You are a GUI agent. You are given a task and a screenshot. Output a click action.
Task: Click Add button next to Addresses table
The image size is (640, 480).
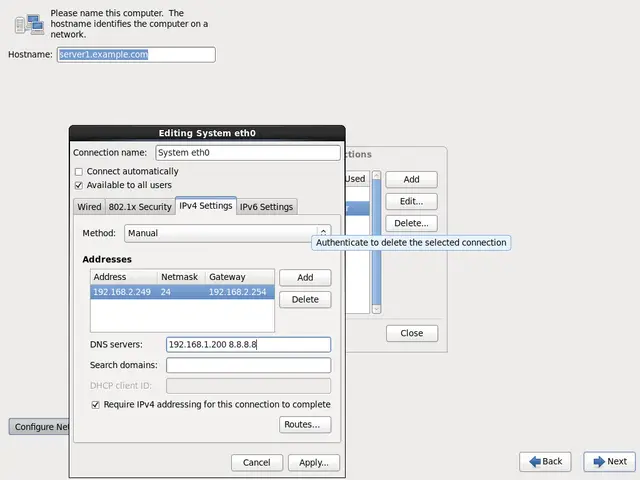click(x=305, y=278)
